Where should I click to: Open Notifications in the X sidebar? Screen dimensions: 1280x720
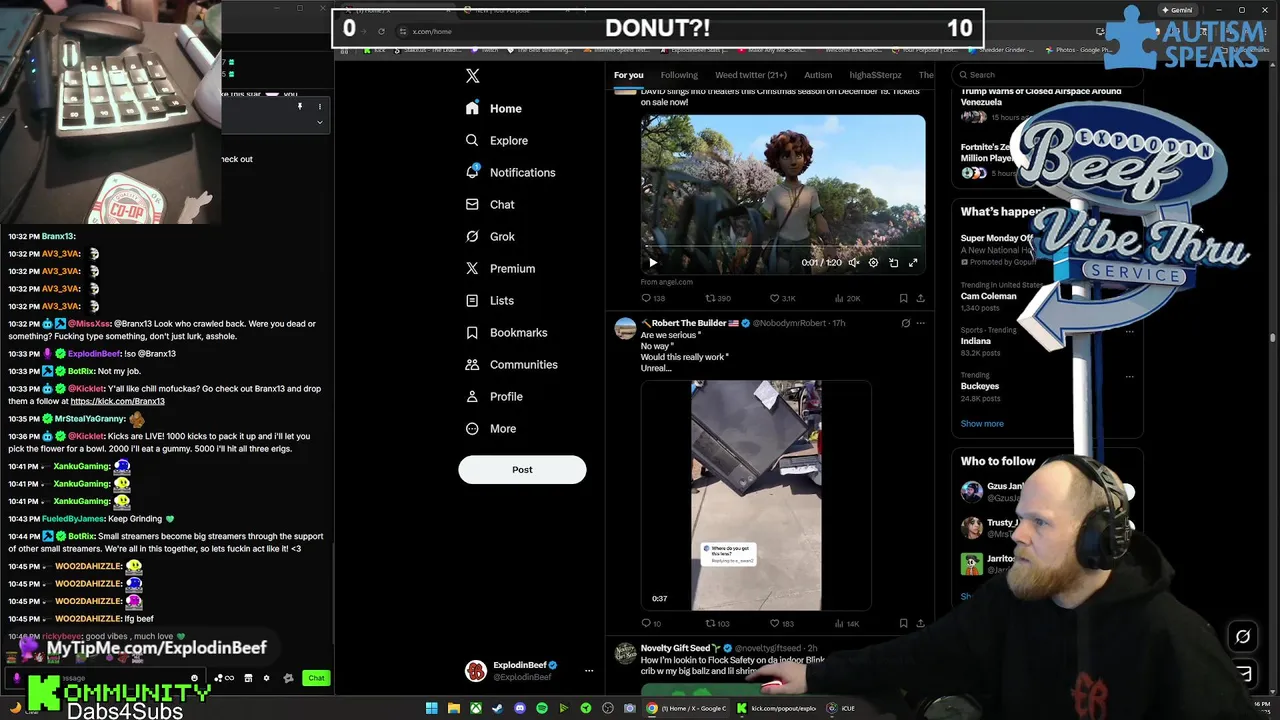(510, 172)
